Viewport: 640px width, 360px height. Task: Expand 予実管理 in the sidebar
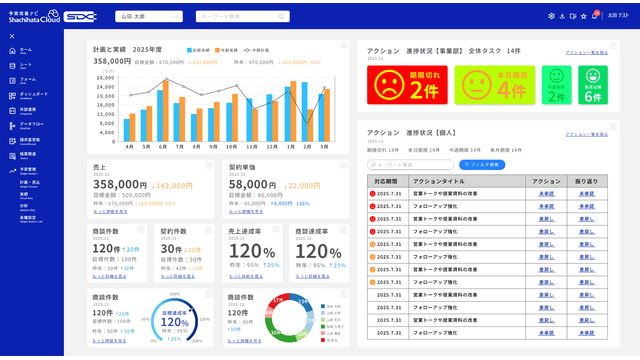pos(22,171)
